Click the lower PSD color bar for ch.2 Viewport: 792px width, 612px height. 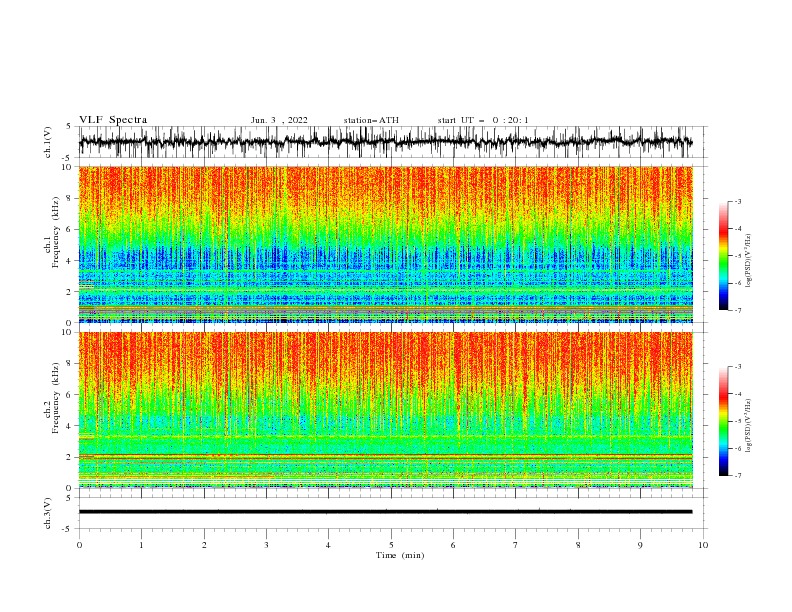[724, 421]
